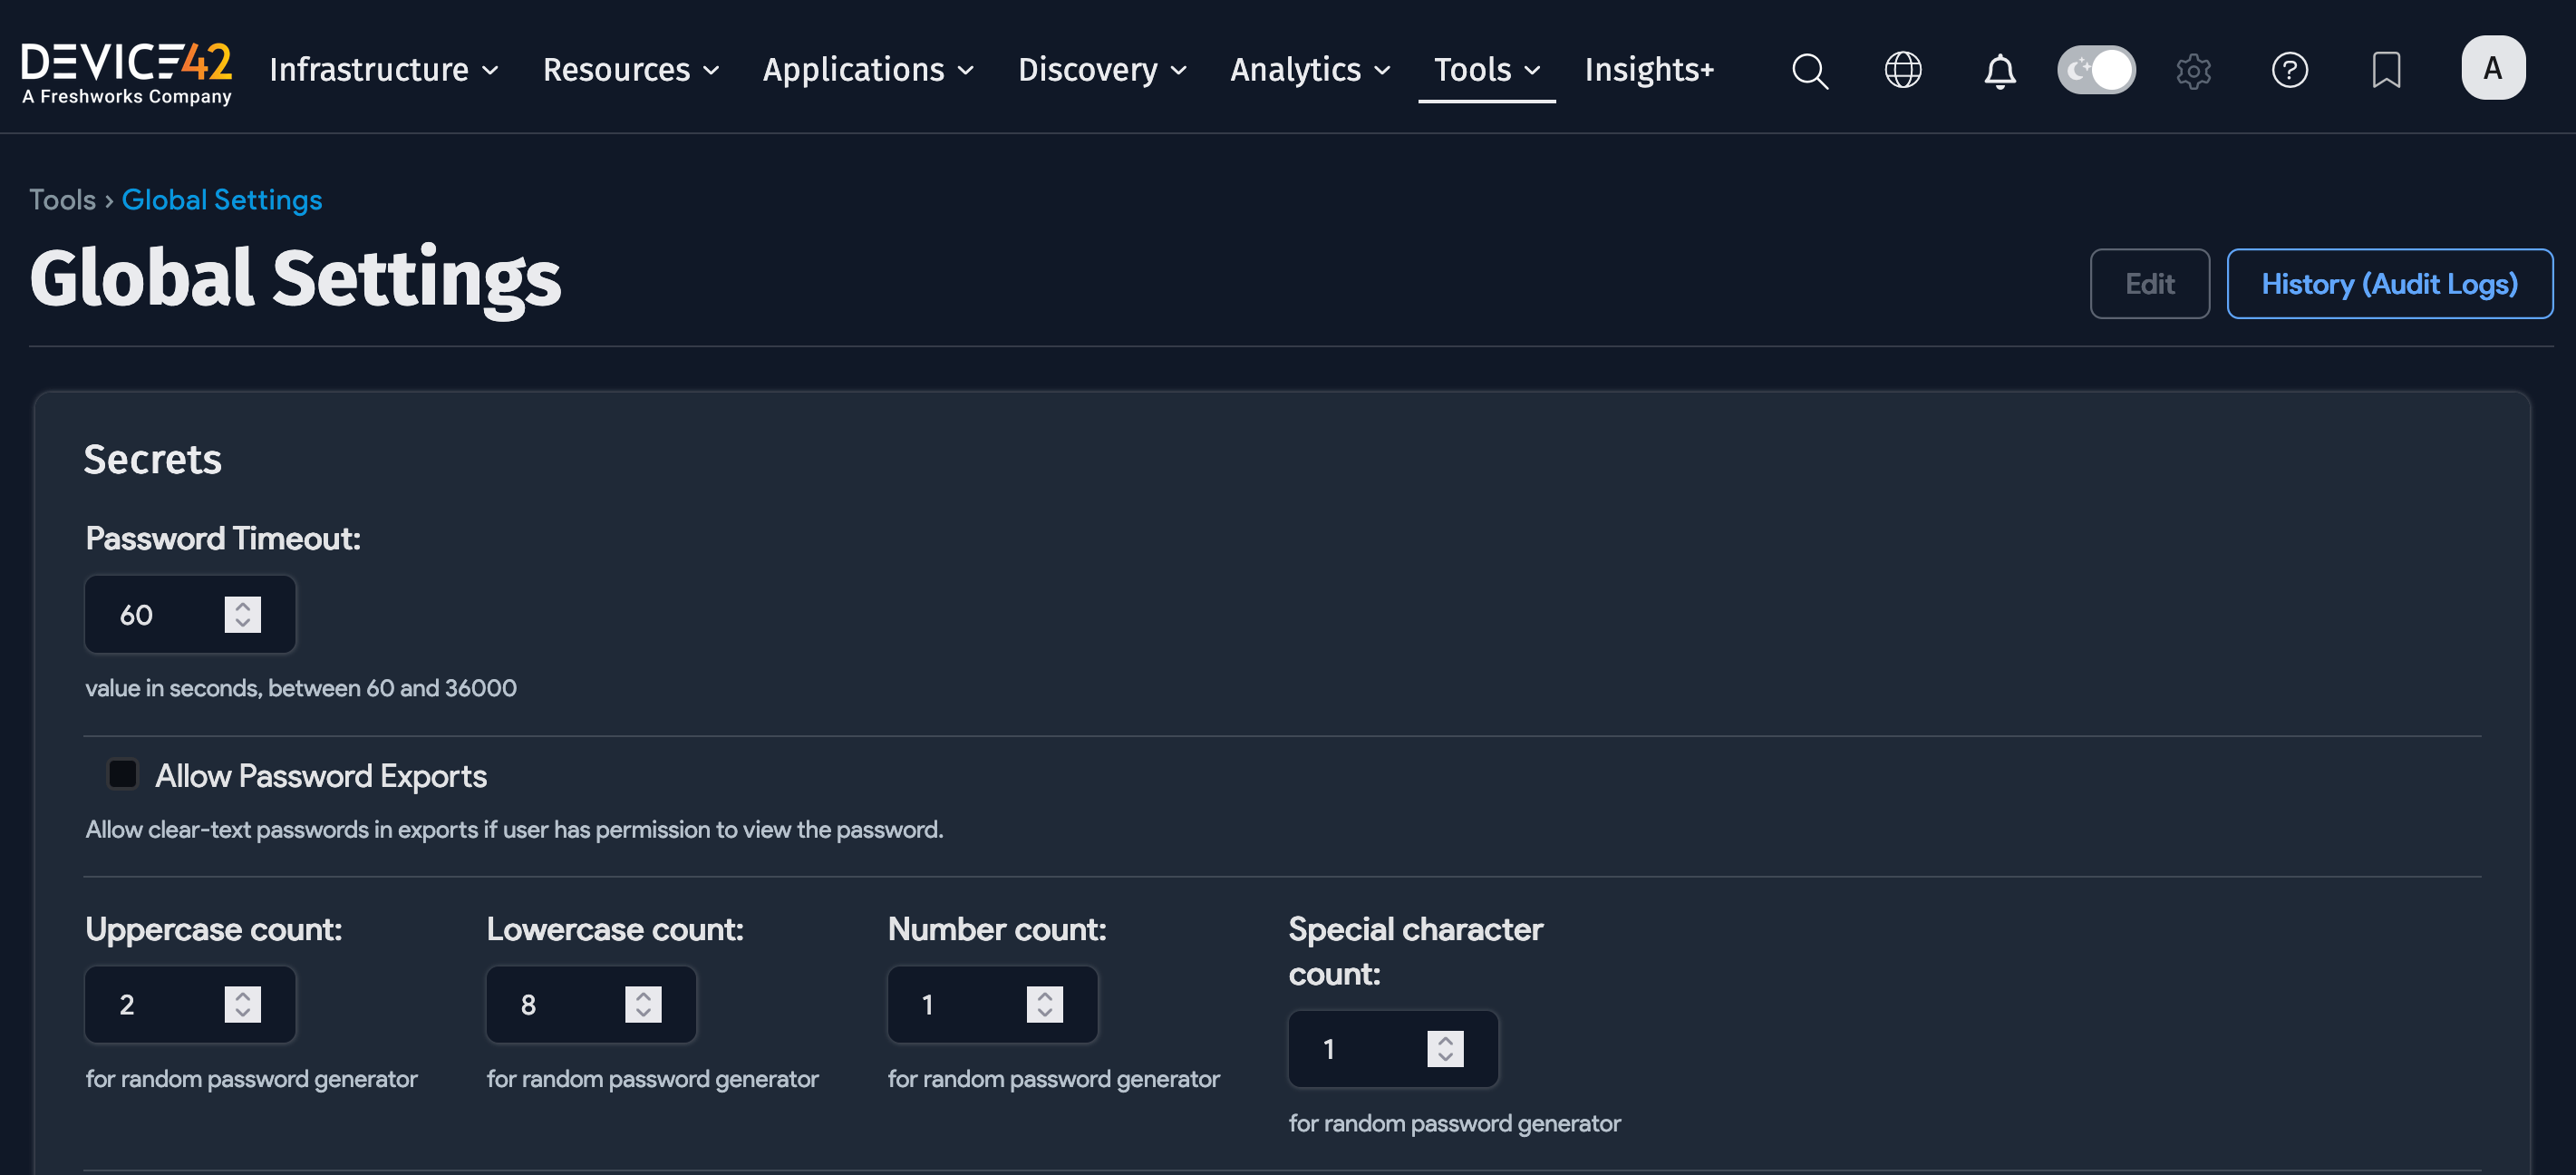Viewport: 2576px width, 1175px height.
Task: Switch to light mode with the theme toggle
Action: click(x=2096, y=69)
